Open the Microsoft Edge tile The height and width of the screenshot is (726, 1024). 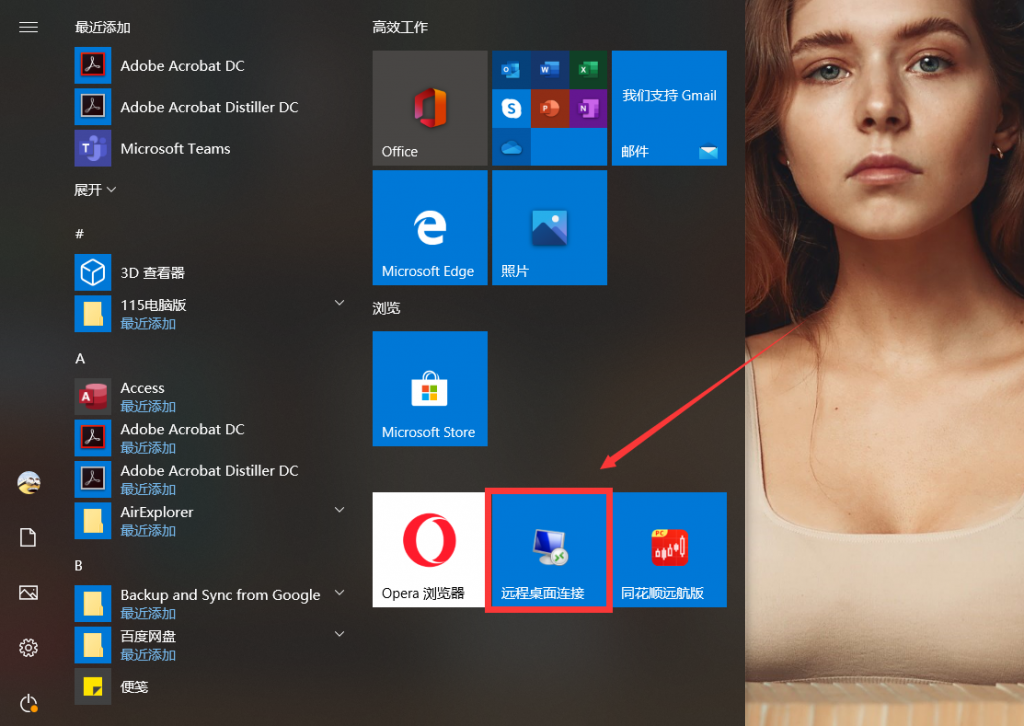(430, 227)
